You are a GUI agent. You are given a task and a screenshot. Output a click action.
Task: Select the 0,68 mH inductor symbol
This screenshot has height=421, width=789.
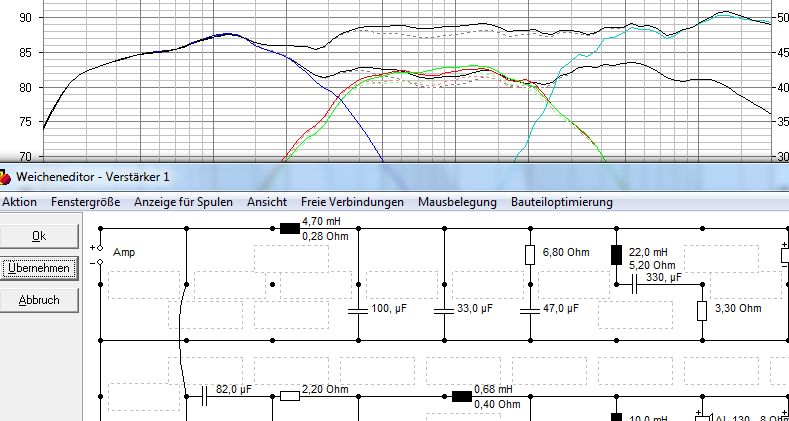[462, 396]
